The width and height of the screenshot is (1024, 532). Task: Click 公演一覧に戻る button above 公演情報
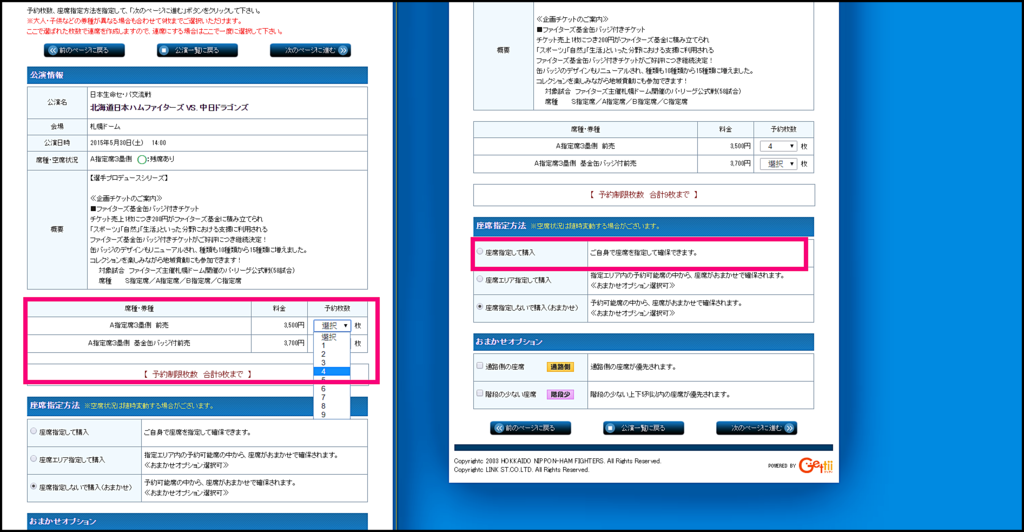pos(197,50)
